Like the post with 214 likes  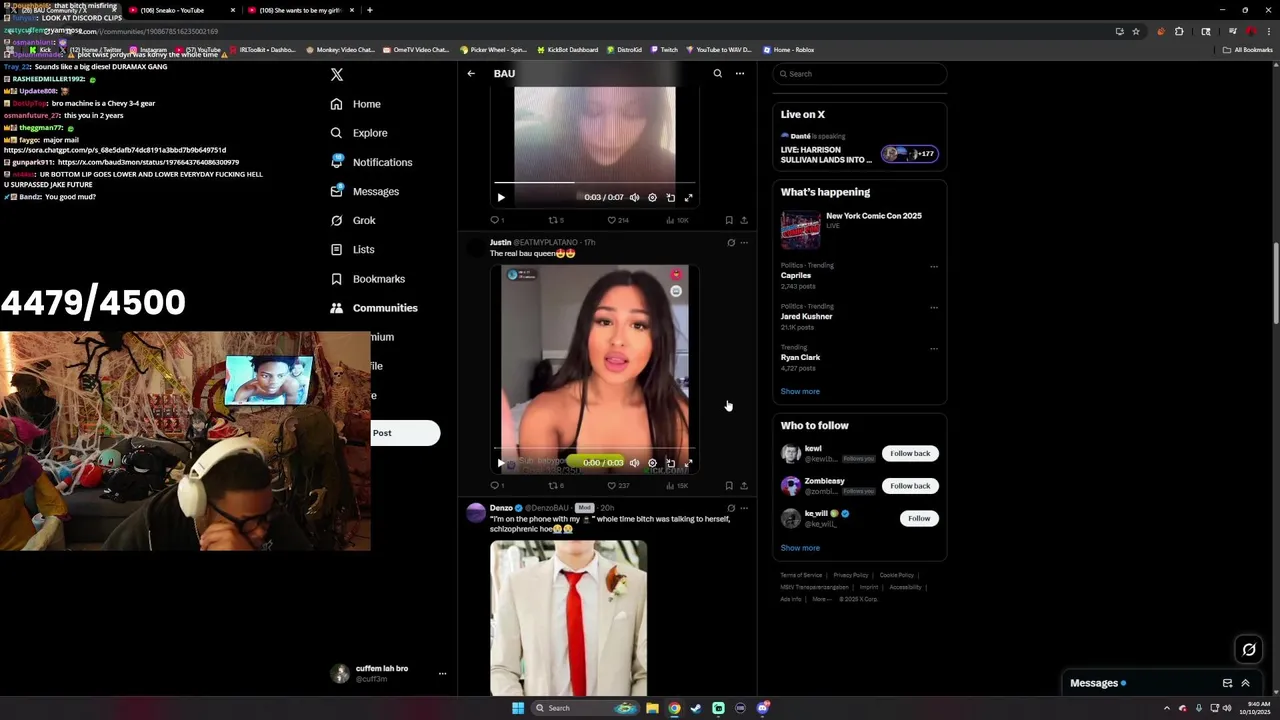(618, 220)
